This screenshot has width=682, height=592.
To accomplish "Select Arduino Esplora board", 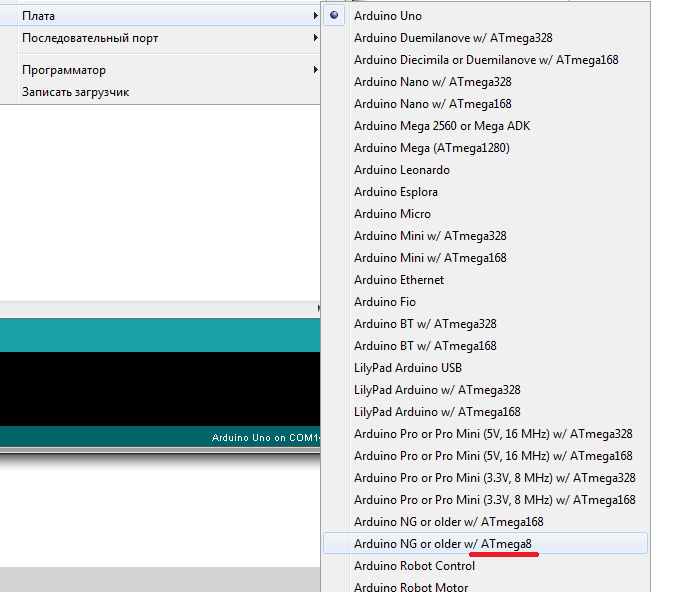I will [x=485, y=192].
